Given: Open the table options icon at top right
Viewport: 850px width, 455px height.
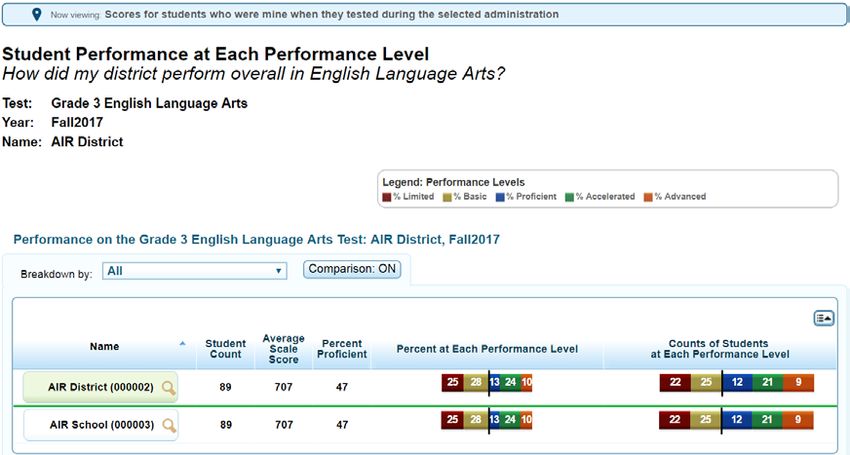Looking at the screenshot, I should pyautogui.click(x=823, y=318).
